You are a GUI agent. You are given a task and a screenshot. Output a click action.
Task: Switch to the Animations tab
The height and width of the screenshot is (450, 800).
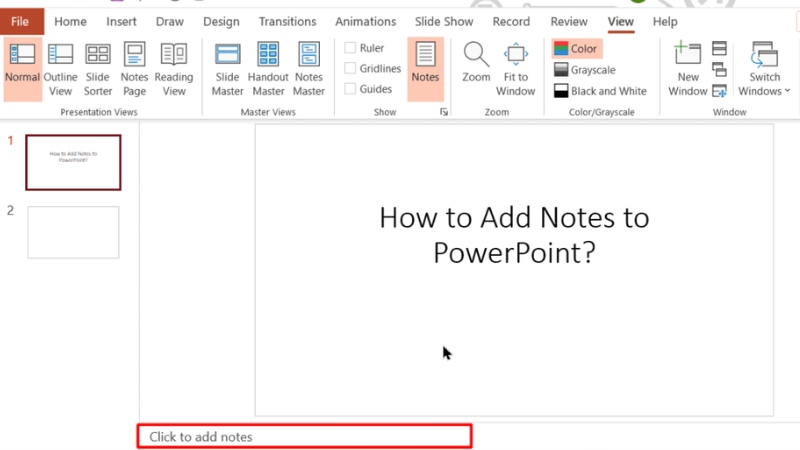click(x=365, y=22)
